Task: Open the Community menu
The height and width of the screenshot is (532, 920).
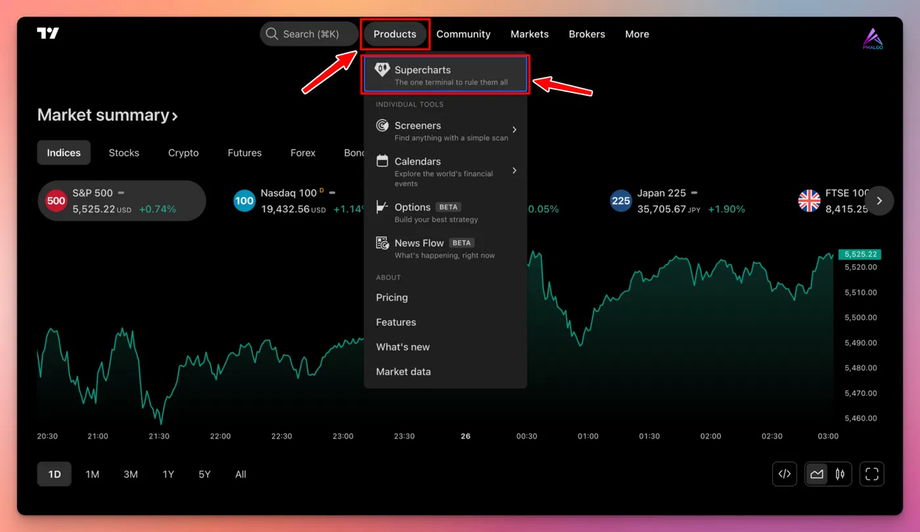Action: [463, 34]
